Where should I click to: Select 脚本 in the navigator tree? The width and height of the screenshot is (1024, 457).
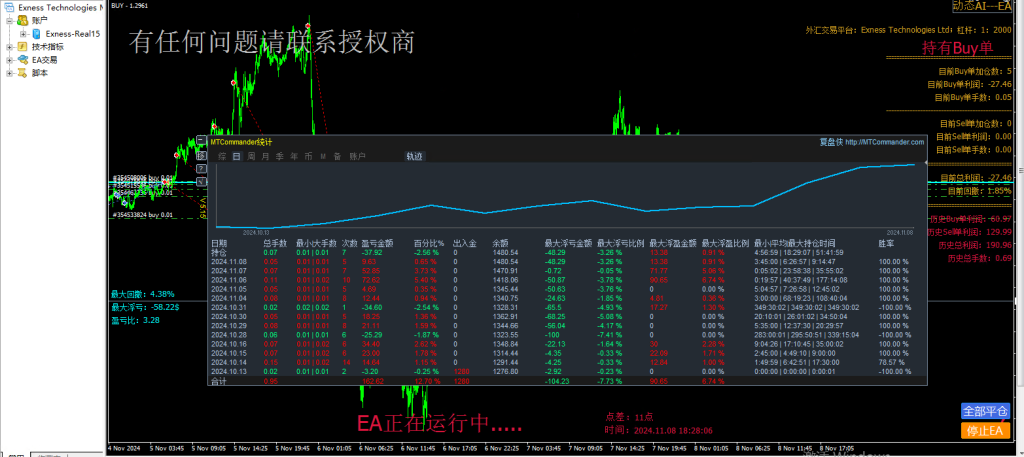click(39, 73)
